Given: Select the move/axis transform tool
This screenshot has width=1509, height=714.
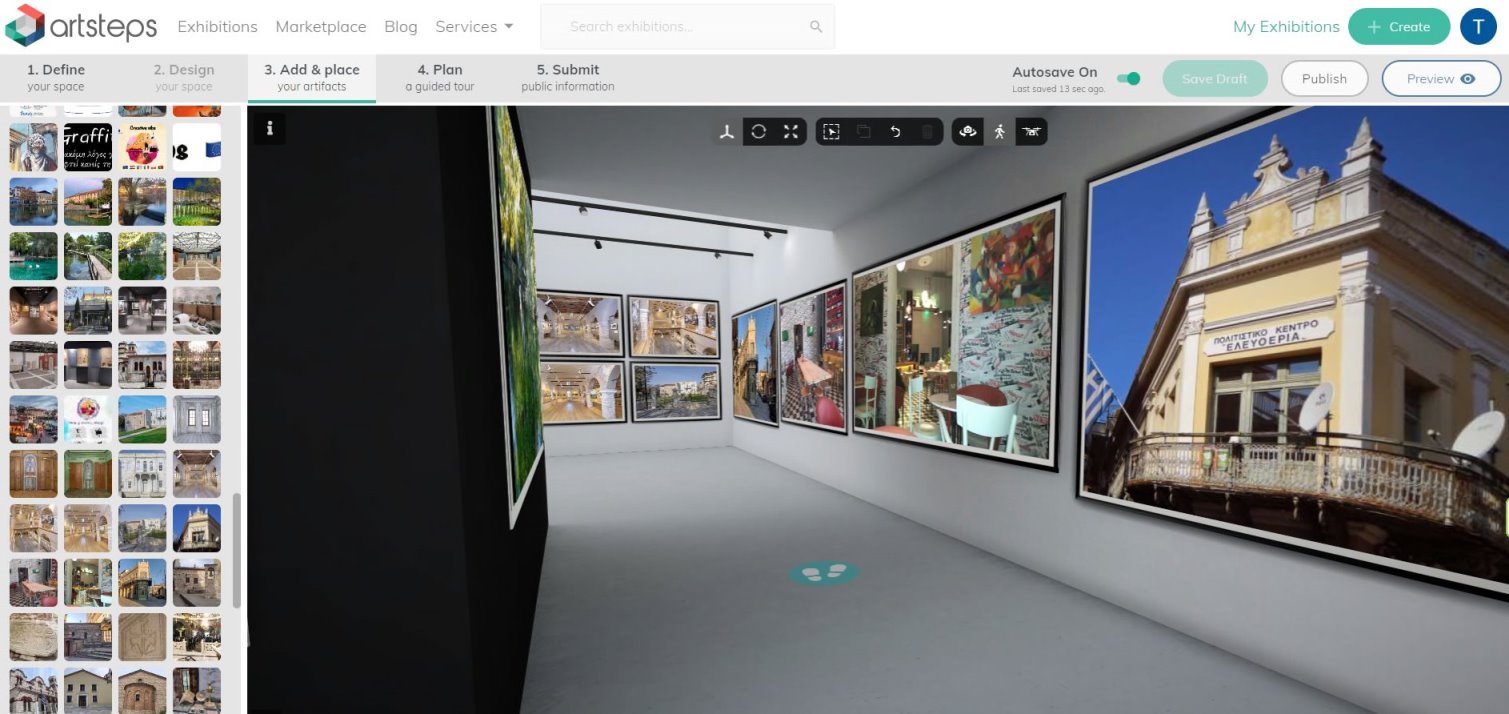Looking at the screenshot, I should pos(727,132).
